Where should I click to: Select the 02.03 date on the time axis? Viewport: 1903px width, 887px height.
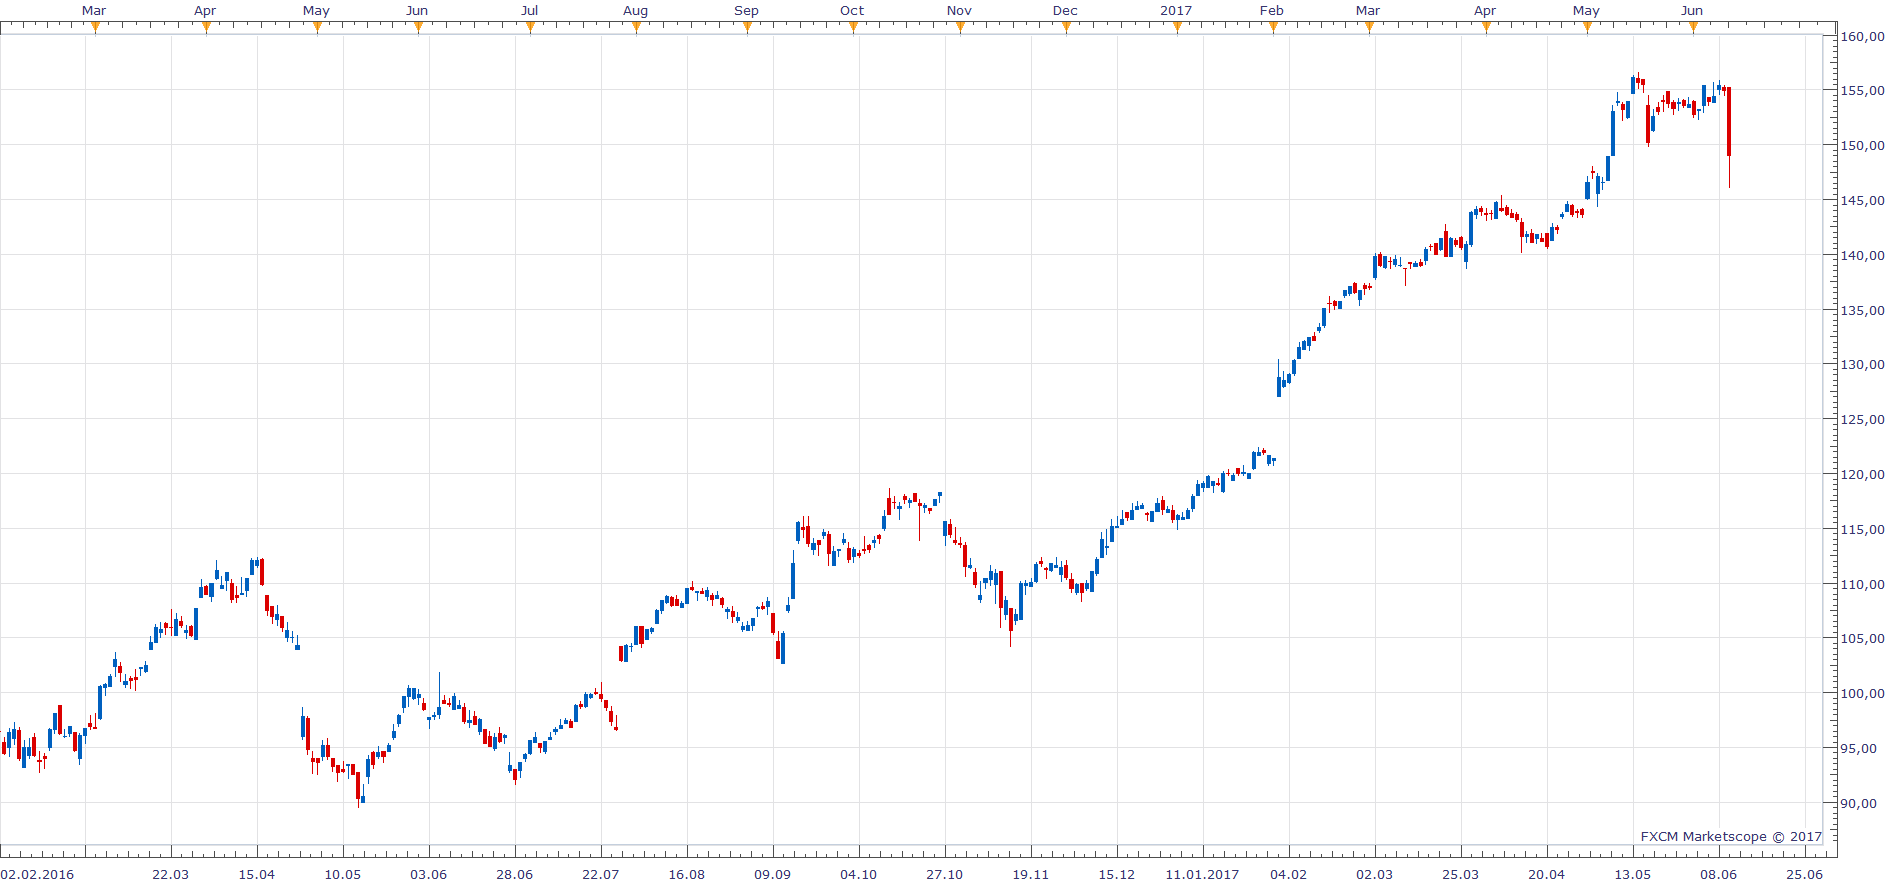pos(1374,874)
